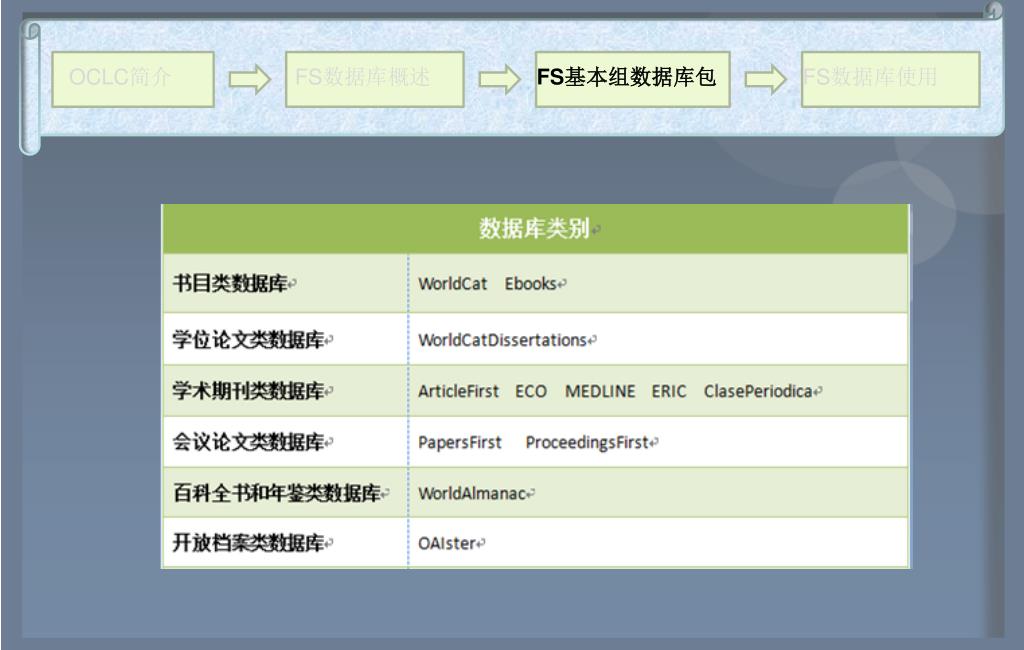Click the ClasePeriodica entry
Screen dimensions: 1024x650
point(758,391)
